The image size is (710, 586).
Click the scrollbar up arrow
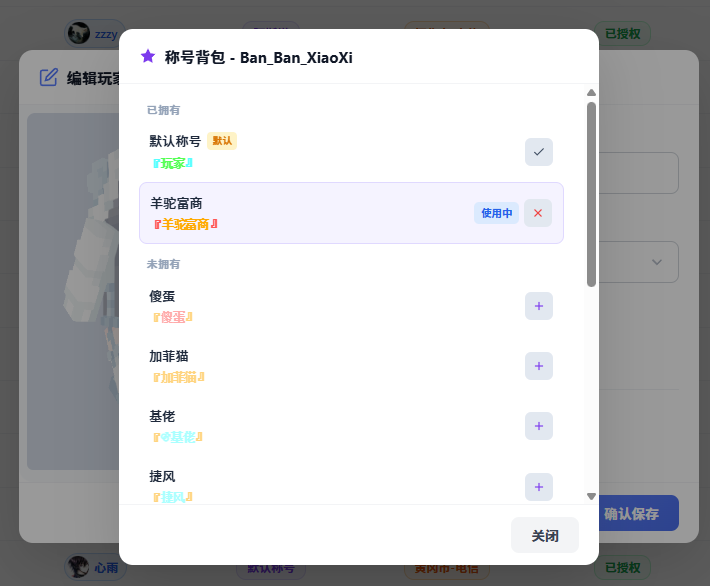pos(591,93)
